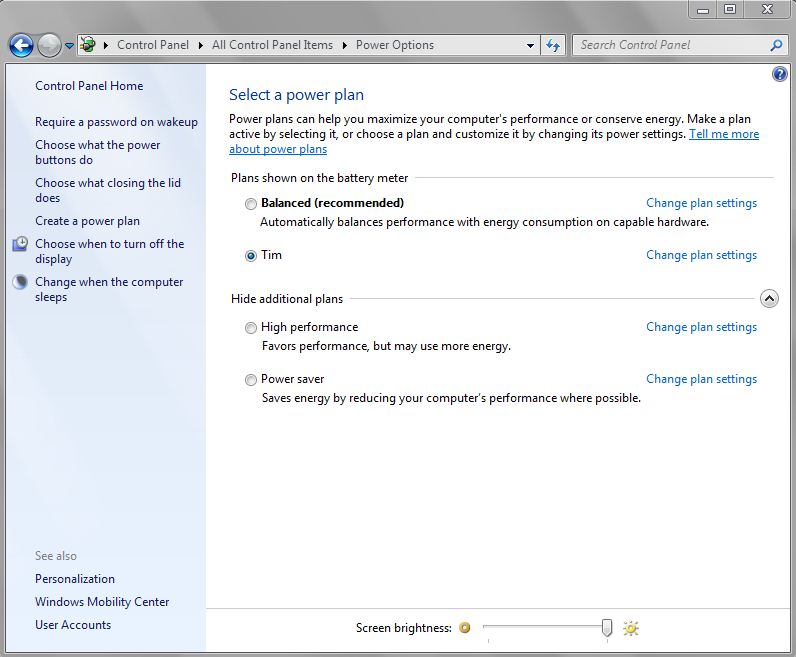The width and height of the screenshot is (796, 657).
Task: Open Tell me more about power plans
Action: click(x=494, y=142)
